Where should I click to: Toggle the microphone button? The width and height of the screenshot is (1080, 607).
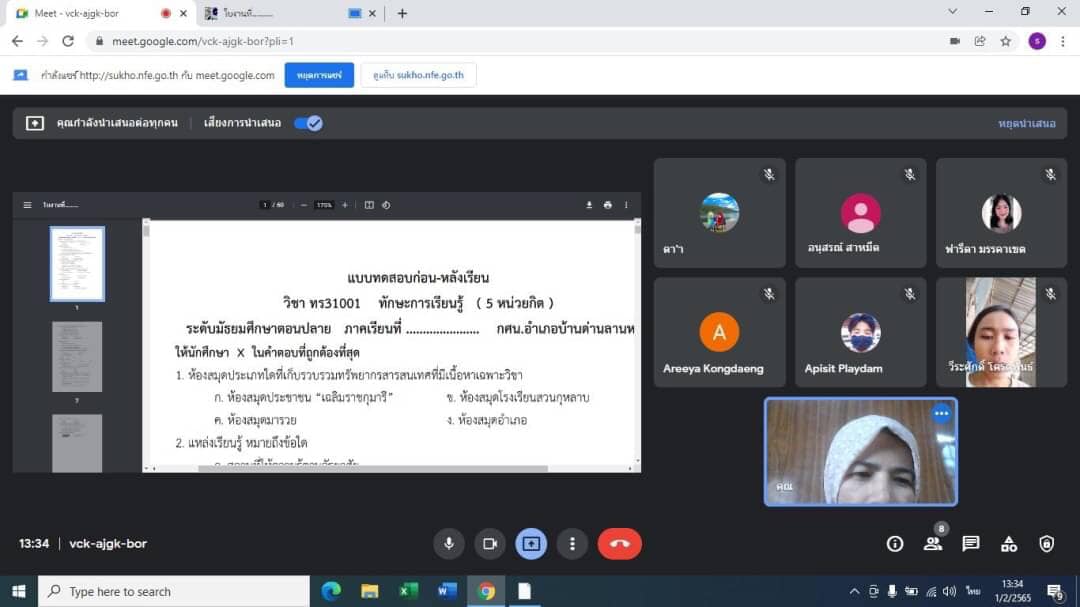click(x=449, y=544)
